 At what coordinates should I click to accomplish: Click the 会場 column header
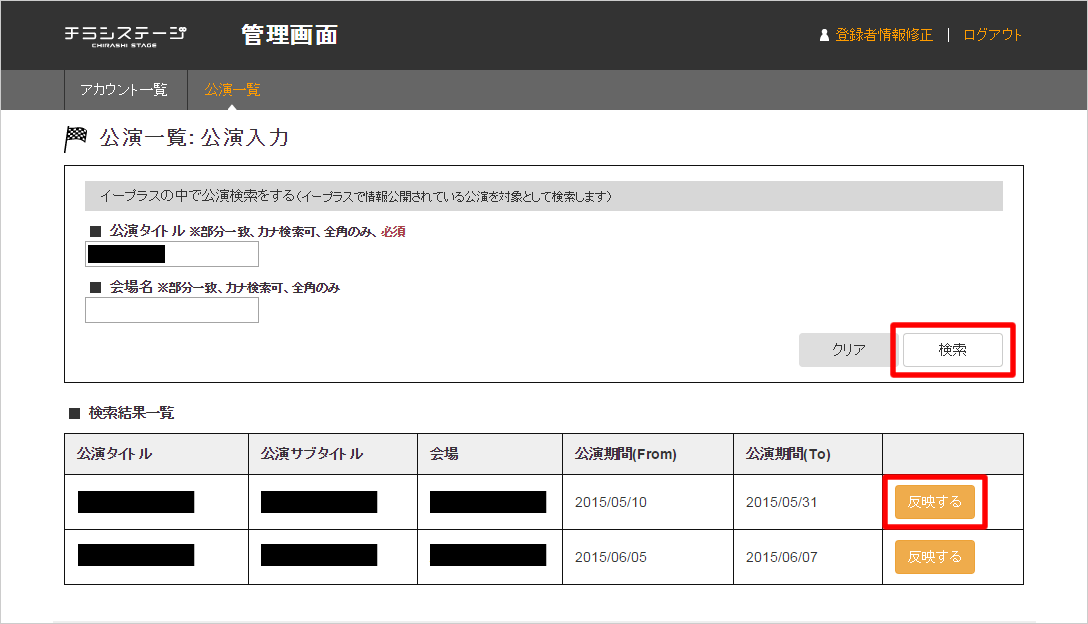coord(444,454)
